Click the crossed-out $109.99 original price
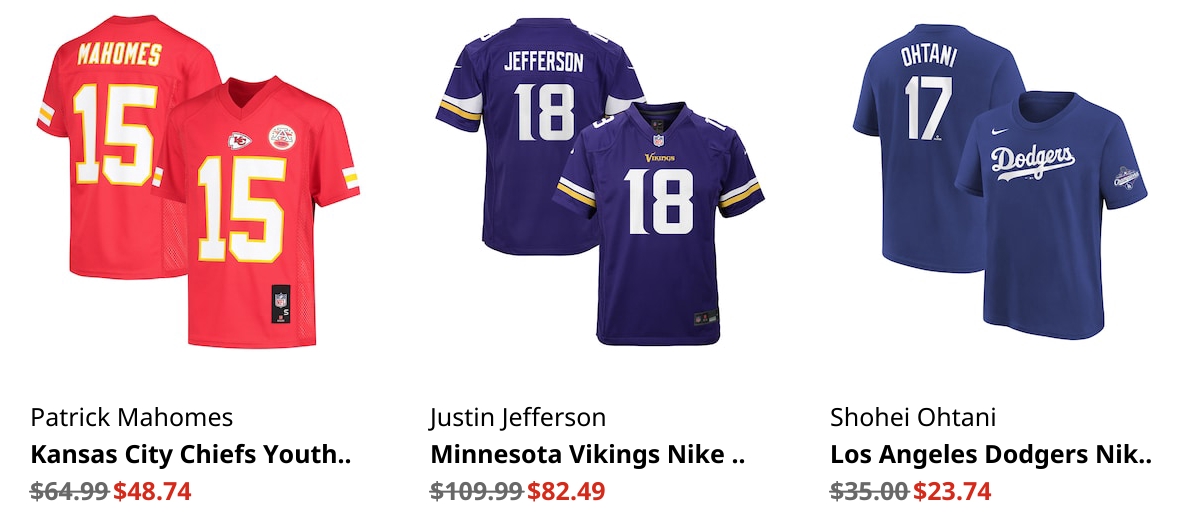 pyautogui.click(x=477, y=491)
